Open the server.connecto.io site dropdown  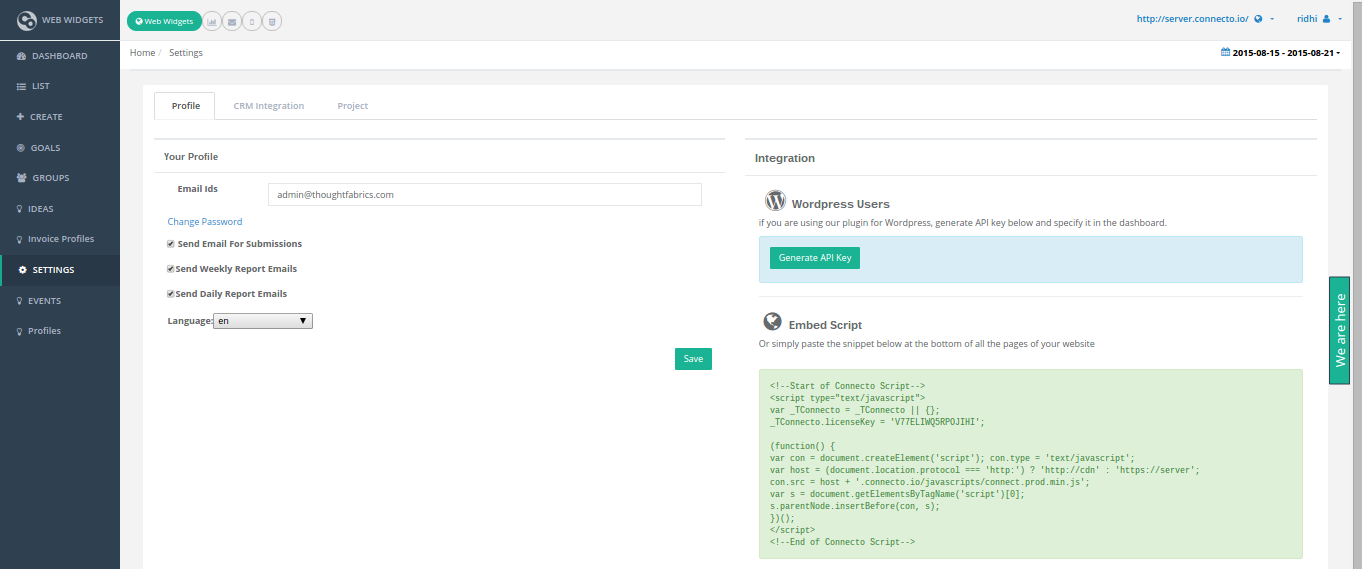[1205, 19]
